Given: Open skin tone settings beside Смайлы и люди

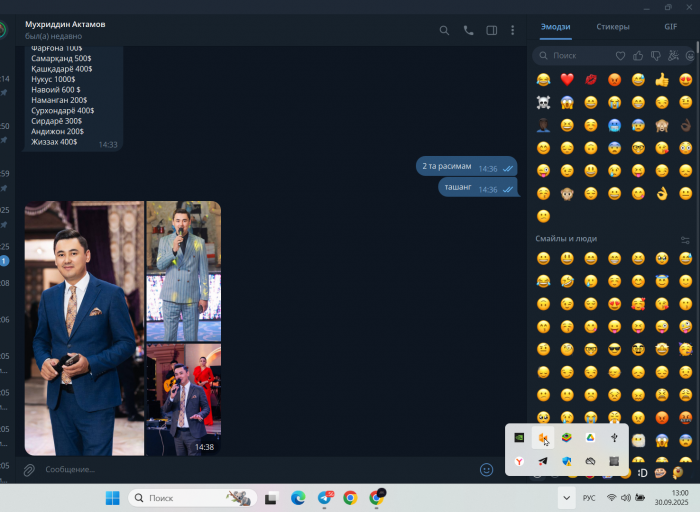Looking at the screenshot, I should coord(685,240).
